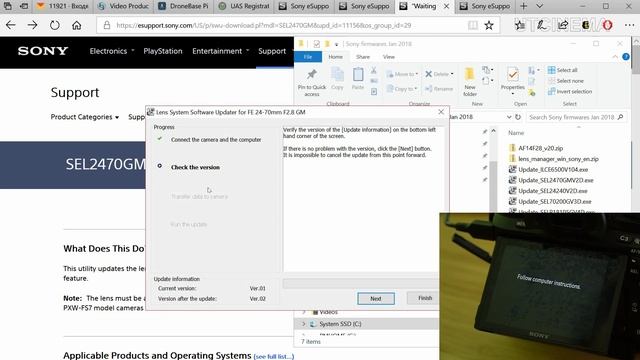Screen dimensions: 640x360
Task: Switch to Home tab in Explorer
Action: (336, 57)
